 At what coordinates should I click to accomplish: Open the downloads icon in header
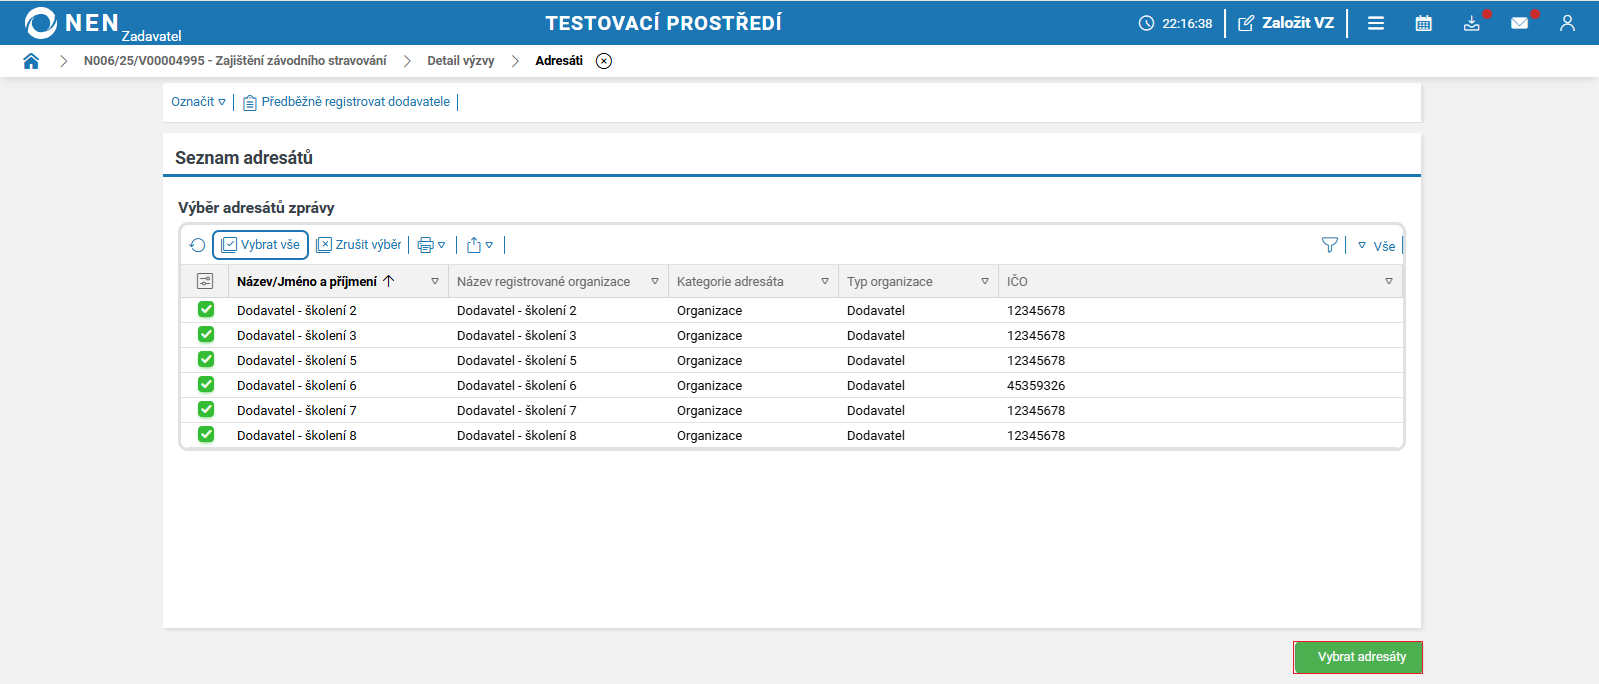[x=1471, y=23]
